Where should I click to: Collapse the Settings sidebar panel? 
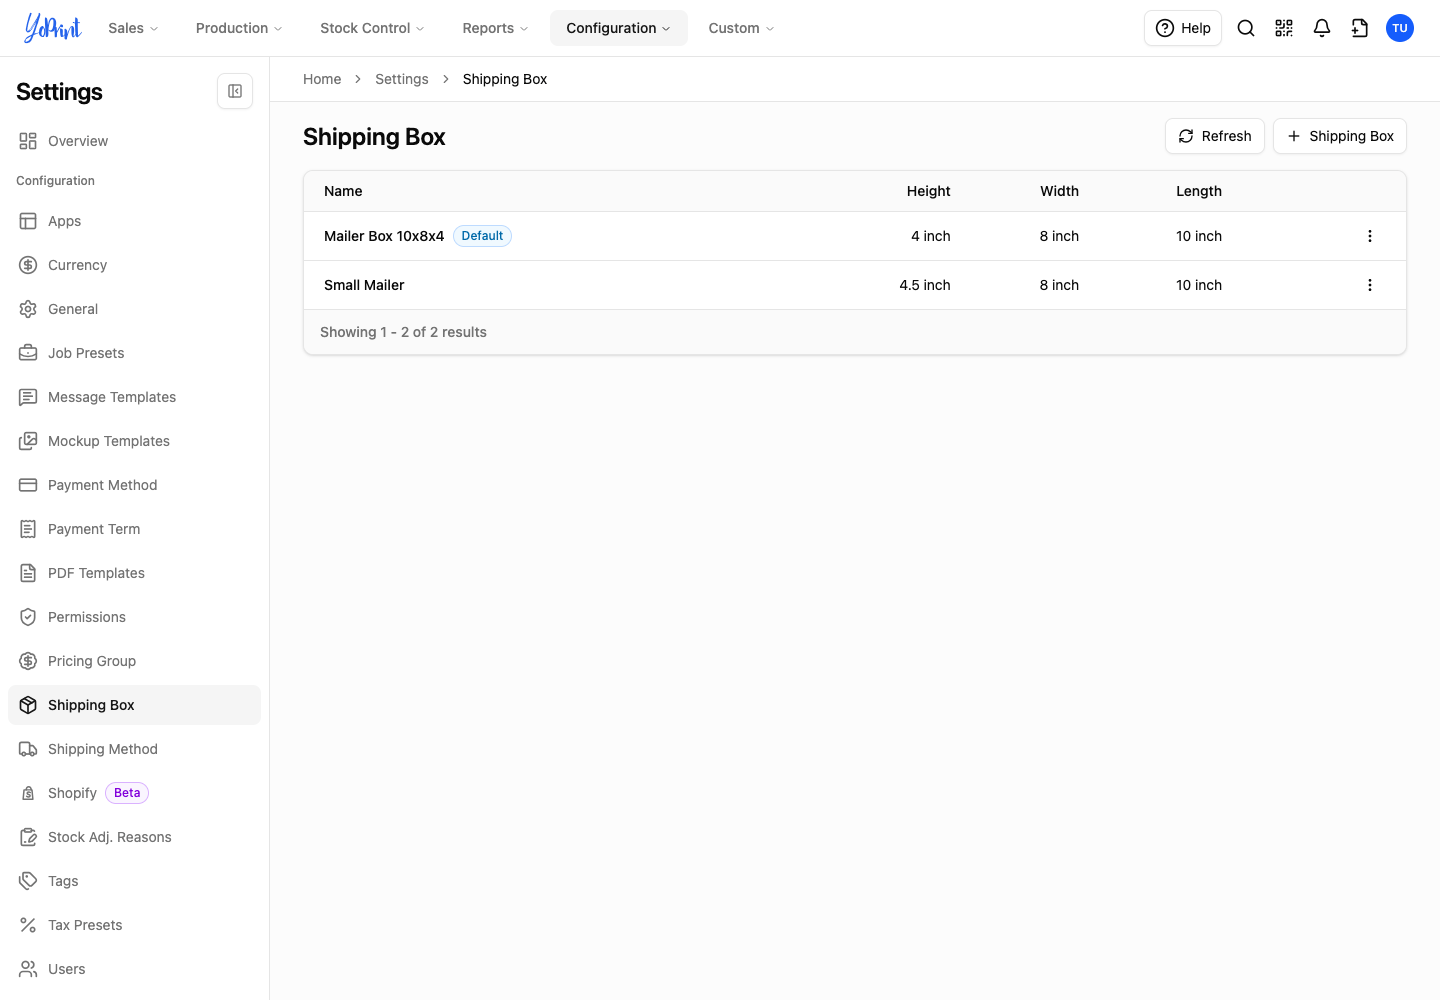coord(235,91)
